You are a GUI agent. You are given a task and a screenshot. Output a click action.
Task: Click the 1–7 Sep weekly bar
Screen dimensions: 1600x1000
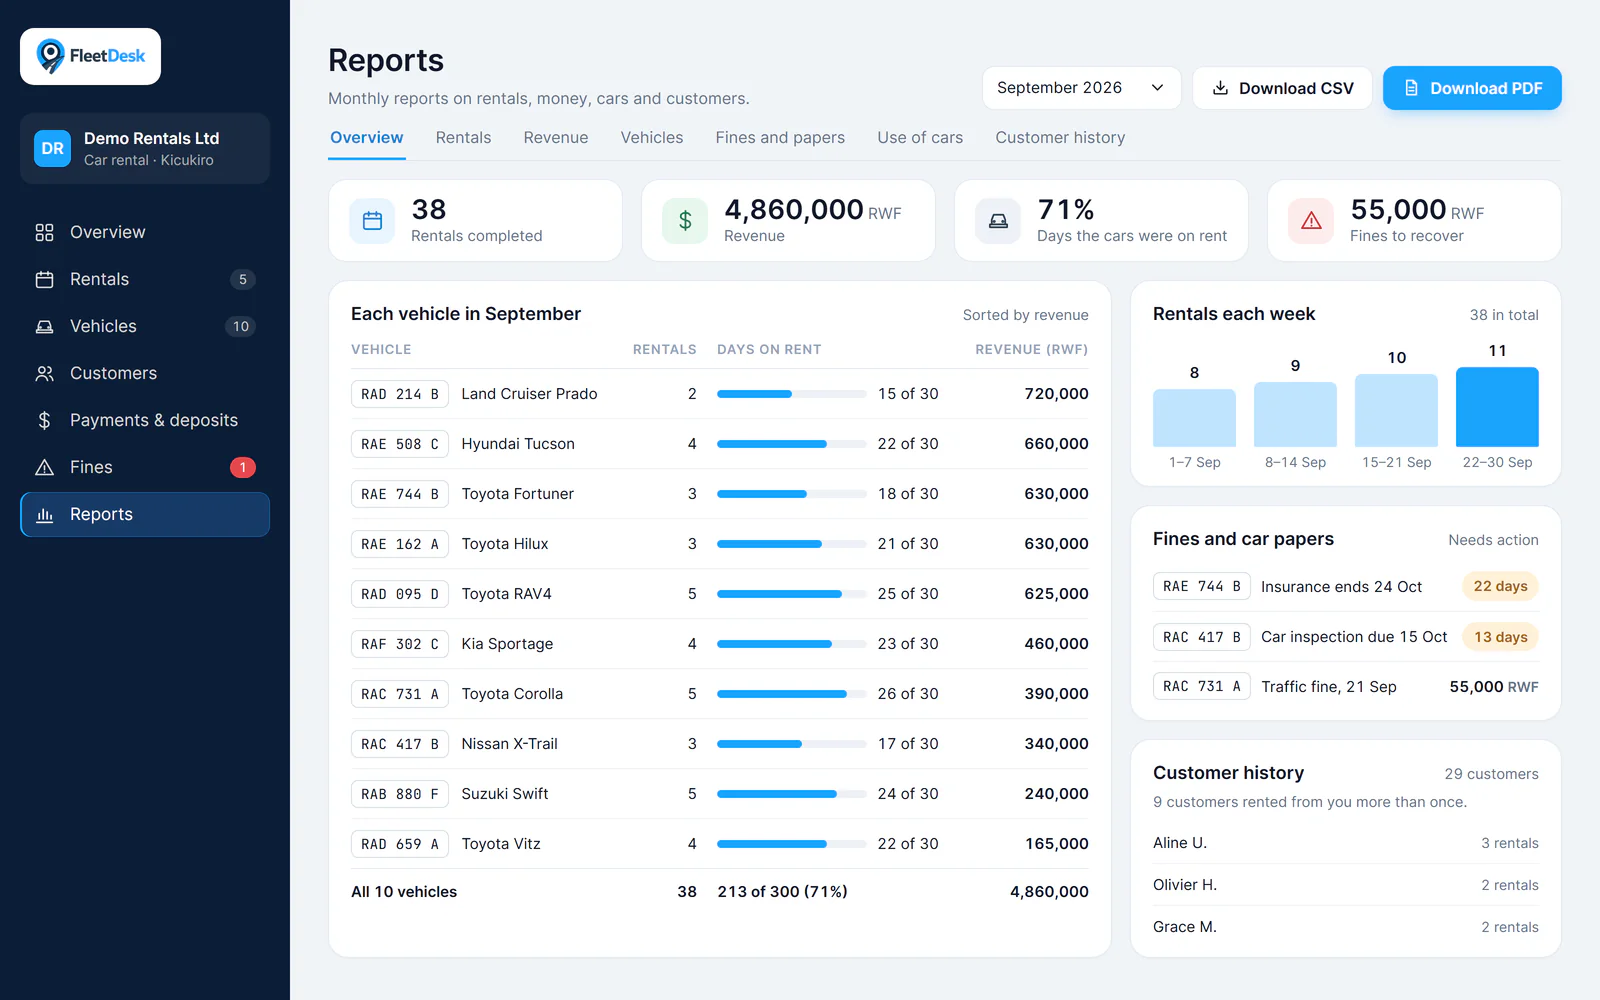click(1194, 418)
